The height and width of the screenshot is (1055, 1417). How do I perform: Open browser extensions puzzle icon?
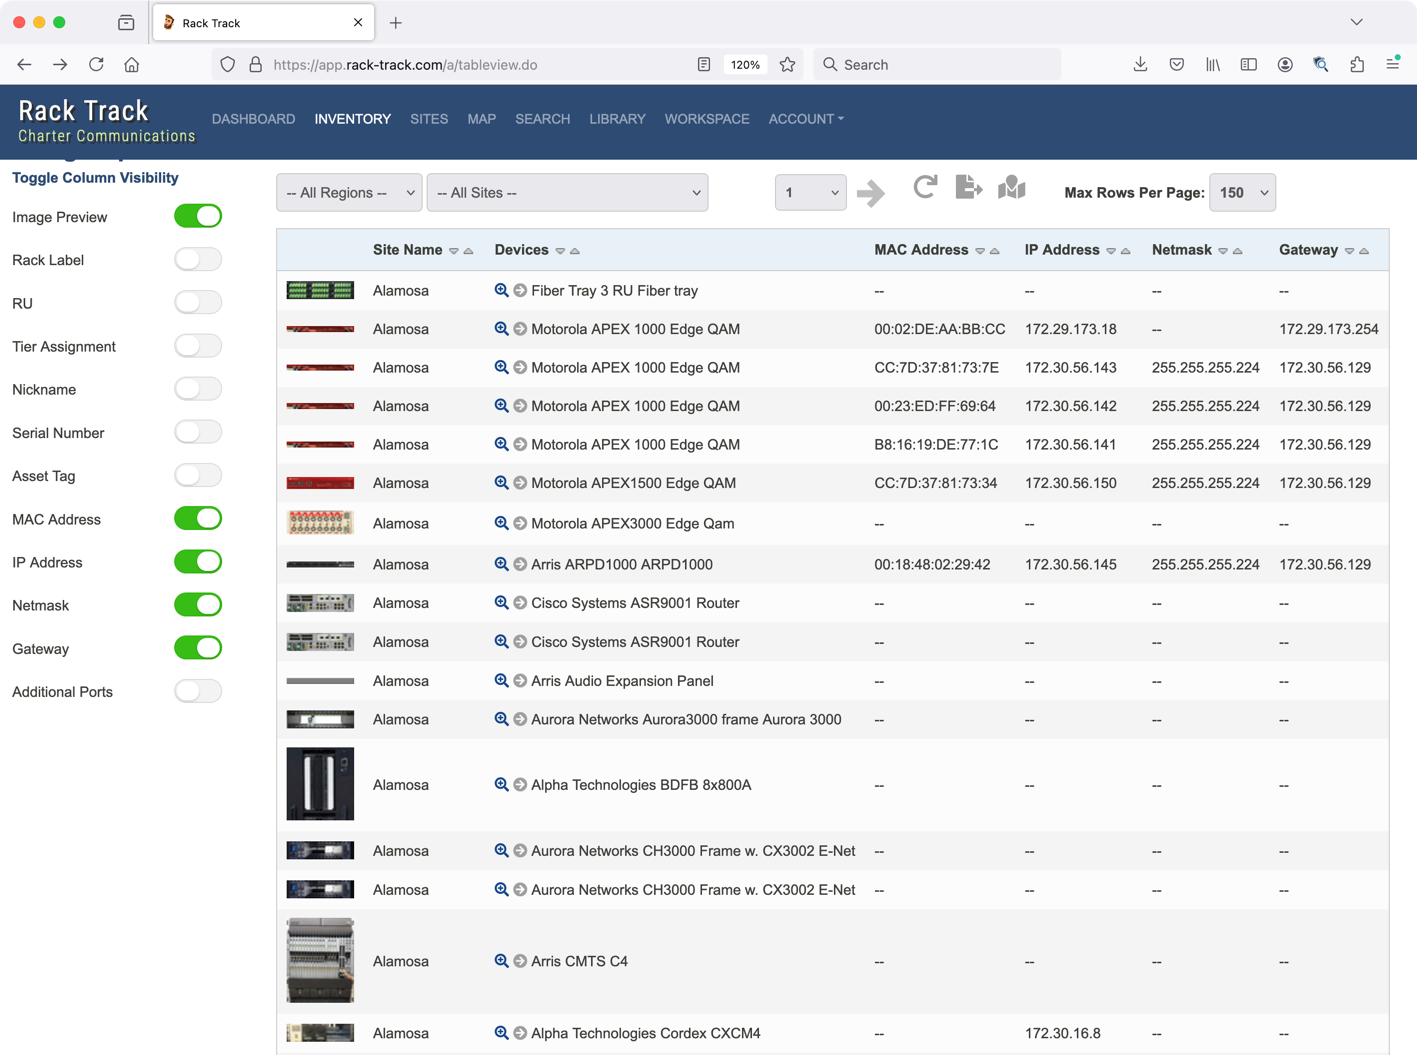1357,64
